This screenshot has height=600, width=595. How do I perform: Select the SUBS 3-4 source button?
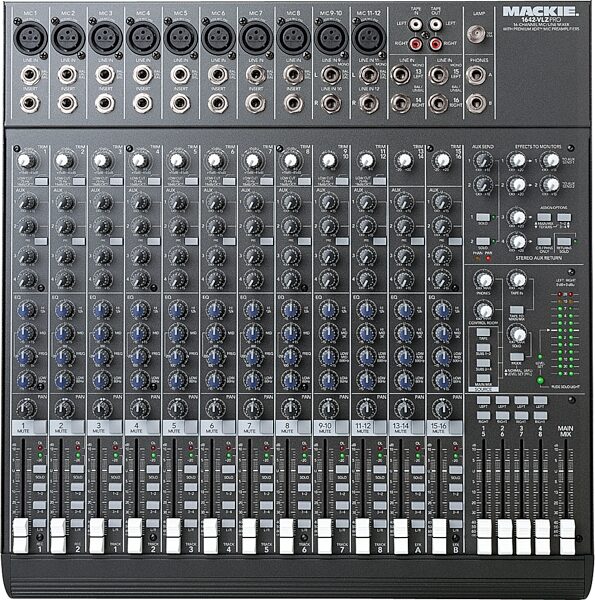click(483, 363)
